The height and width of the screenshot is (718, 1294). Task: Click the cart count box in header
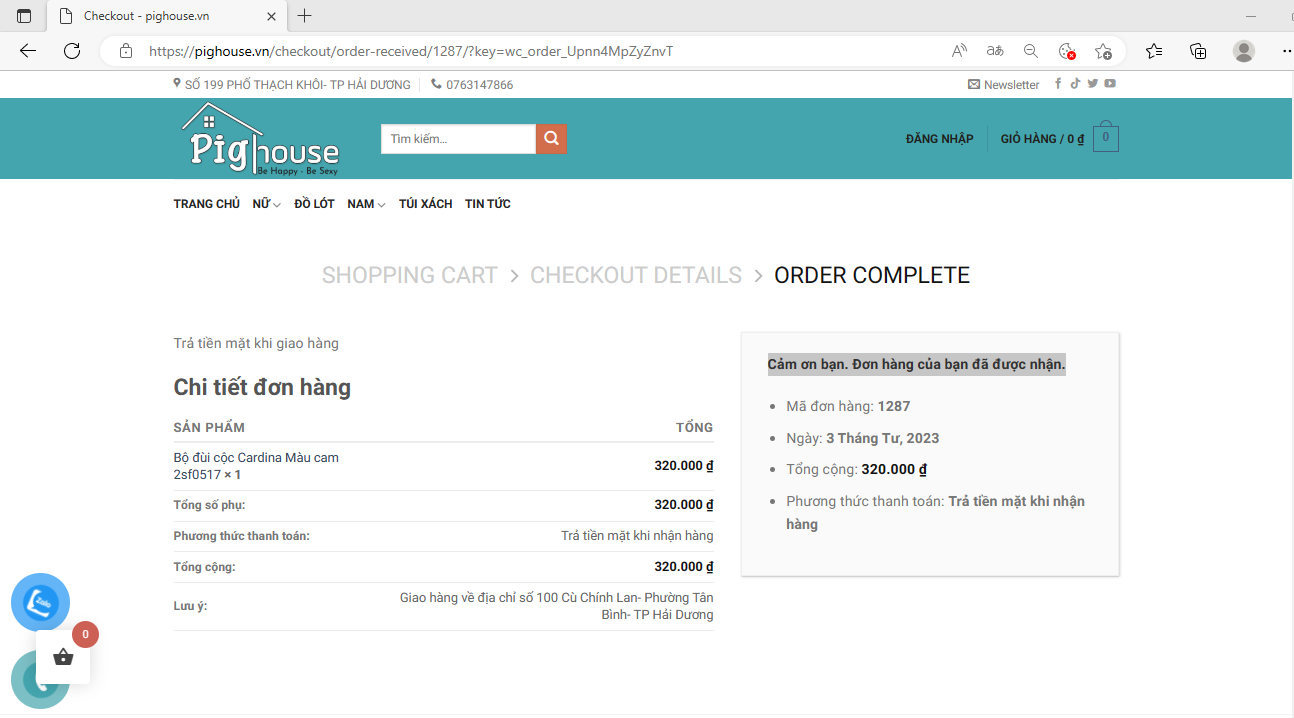pyautogui.click(x=1105, y=139)
